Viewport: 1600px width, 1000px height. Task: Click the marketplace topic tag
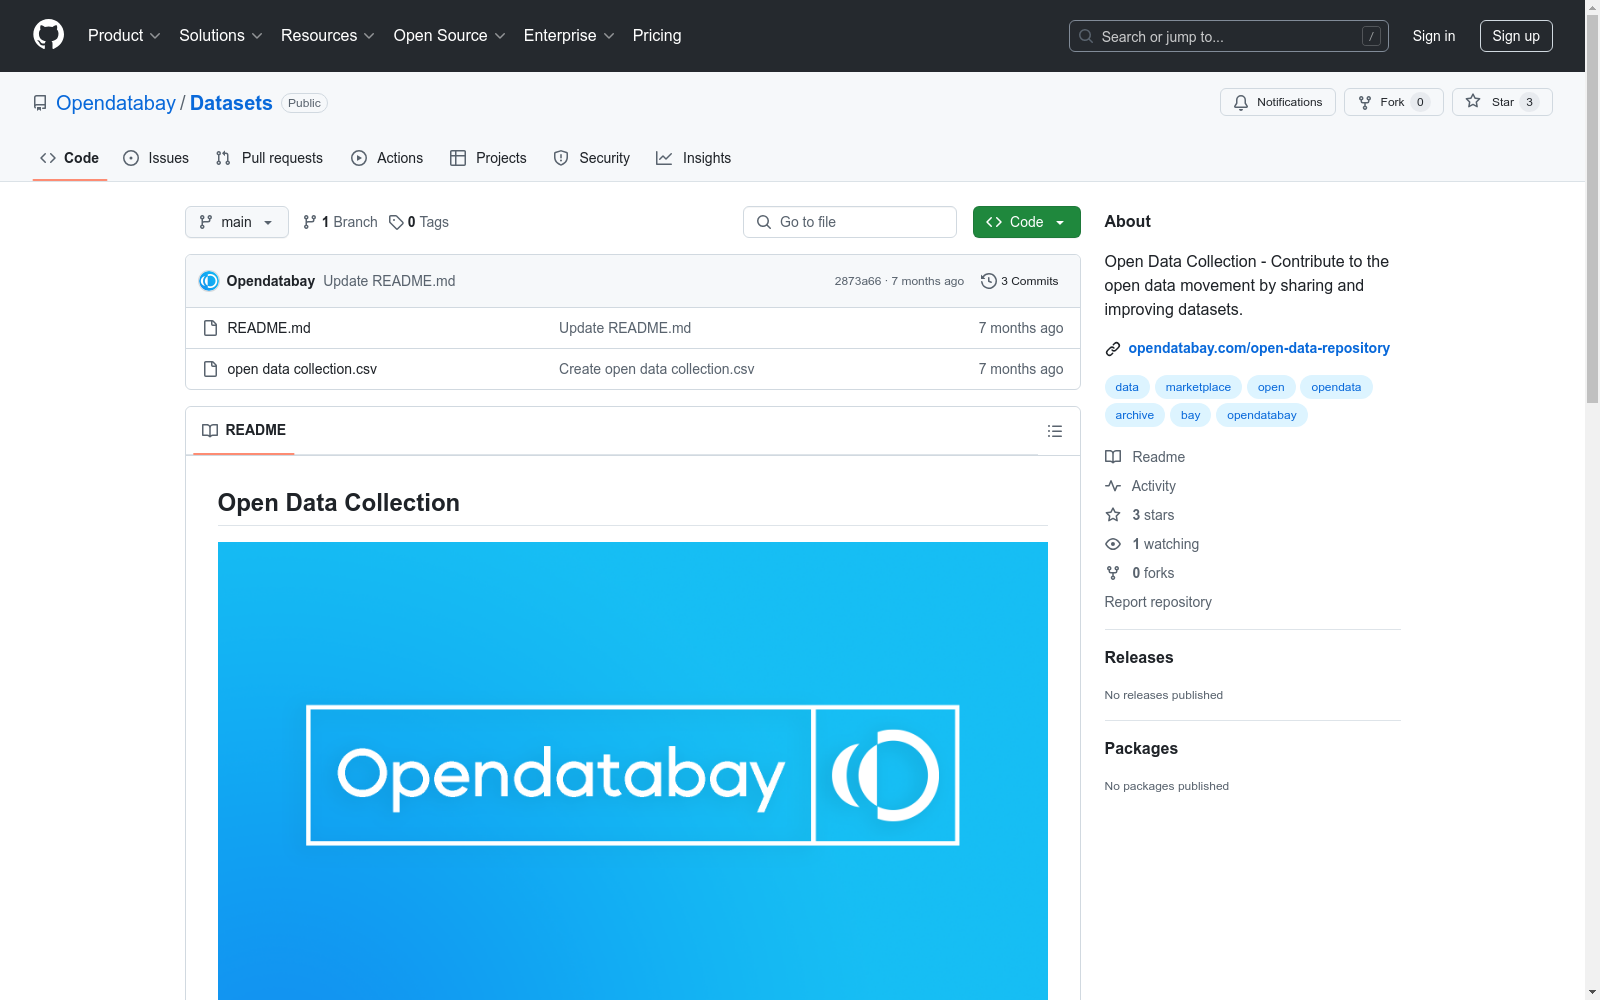pos(1198,387)
